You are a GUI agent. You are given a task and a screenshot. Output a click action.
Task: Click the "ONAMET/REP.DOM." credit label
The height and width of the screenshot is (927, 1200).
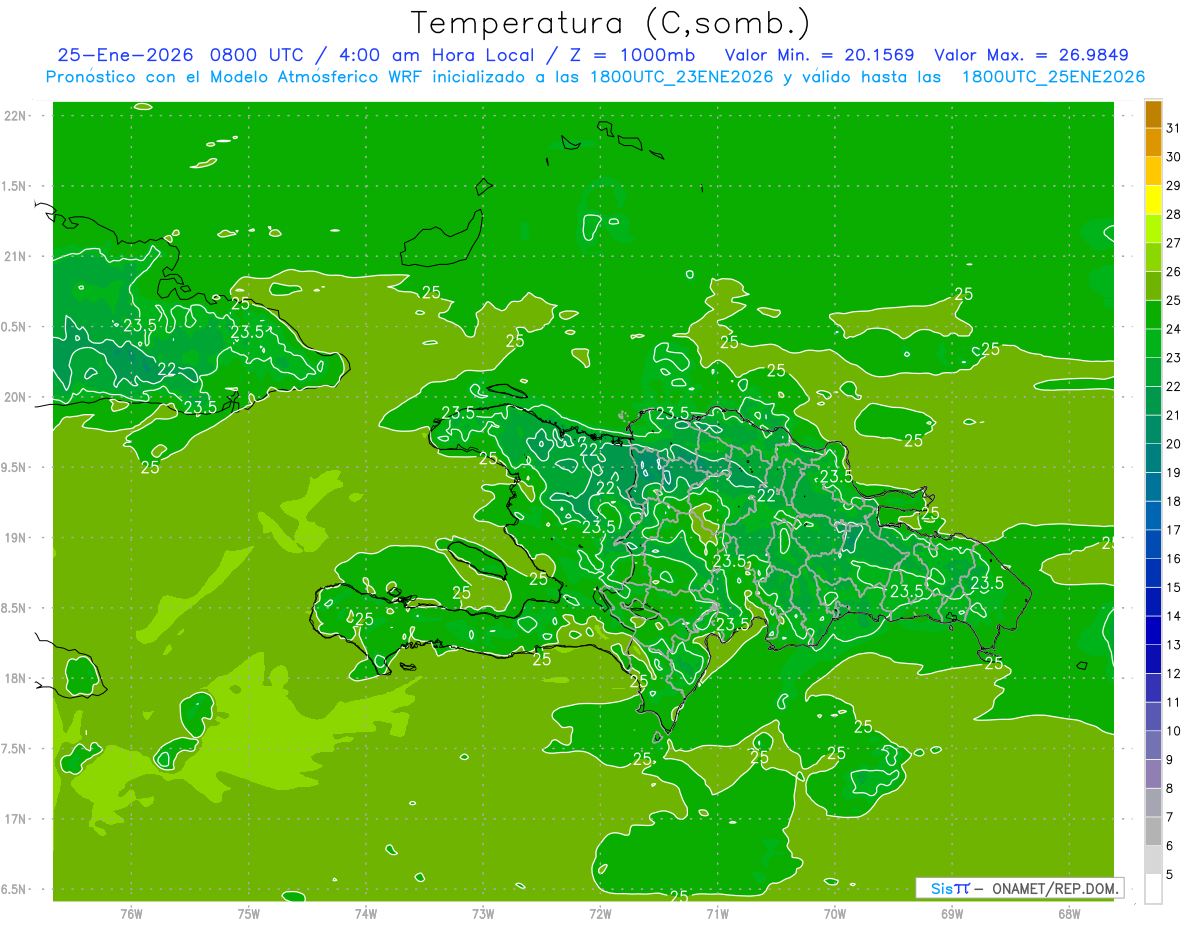(x=1056, y=888)
